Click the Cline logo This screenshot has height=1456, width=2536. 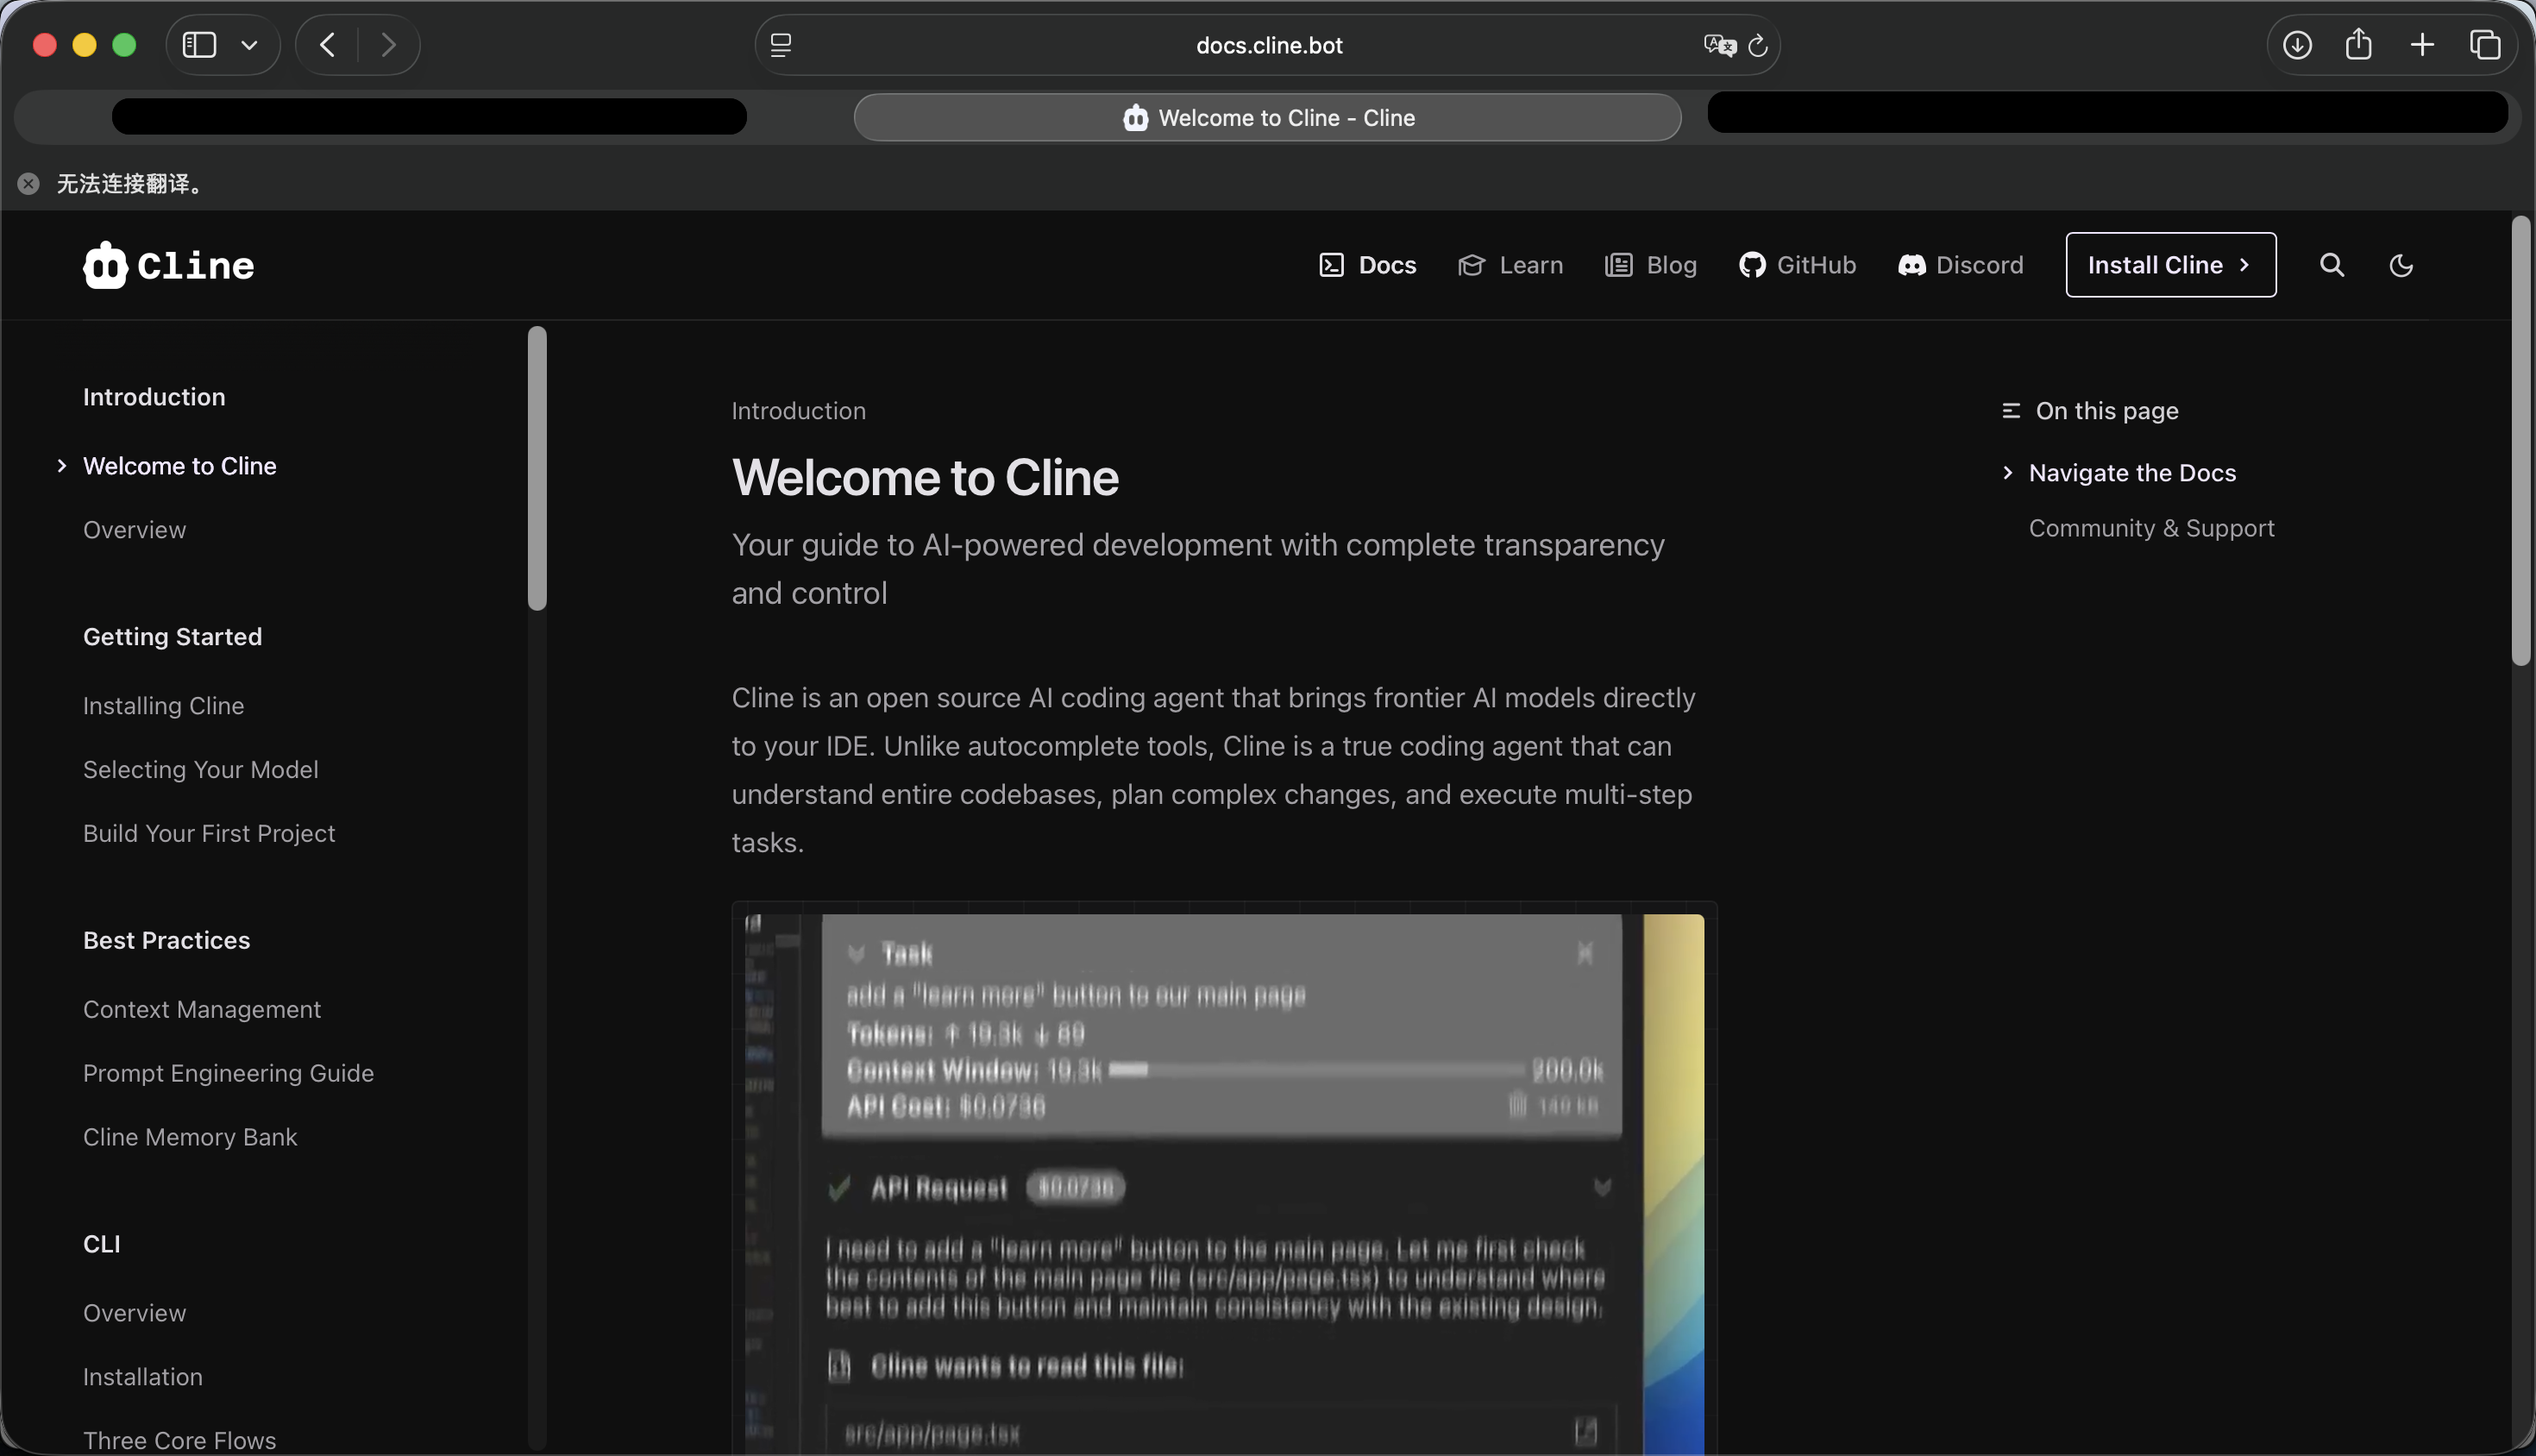(x=168, y=265)
